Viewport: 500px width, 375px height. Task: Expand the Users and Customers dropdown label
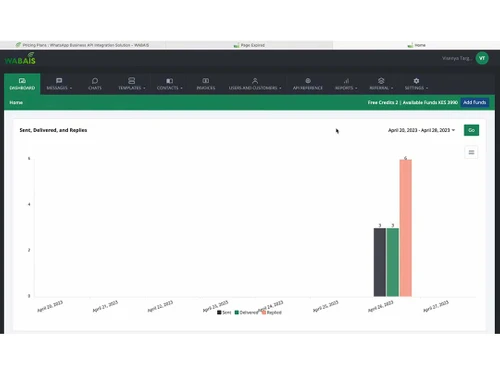pyautogui.click(x=255, y=88)
